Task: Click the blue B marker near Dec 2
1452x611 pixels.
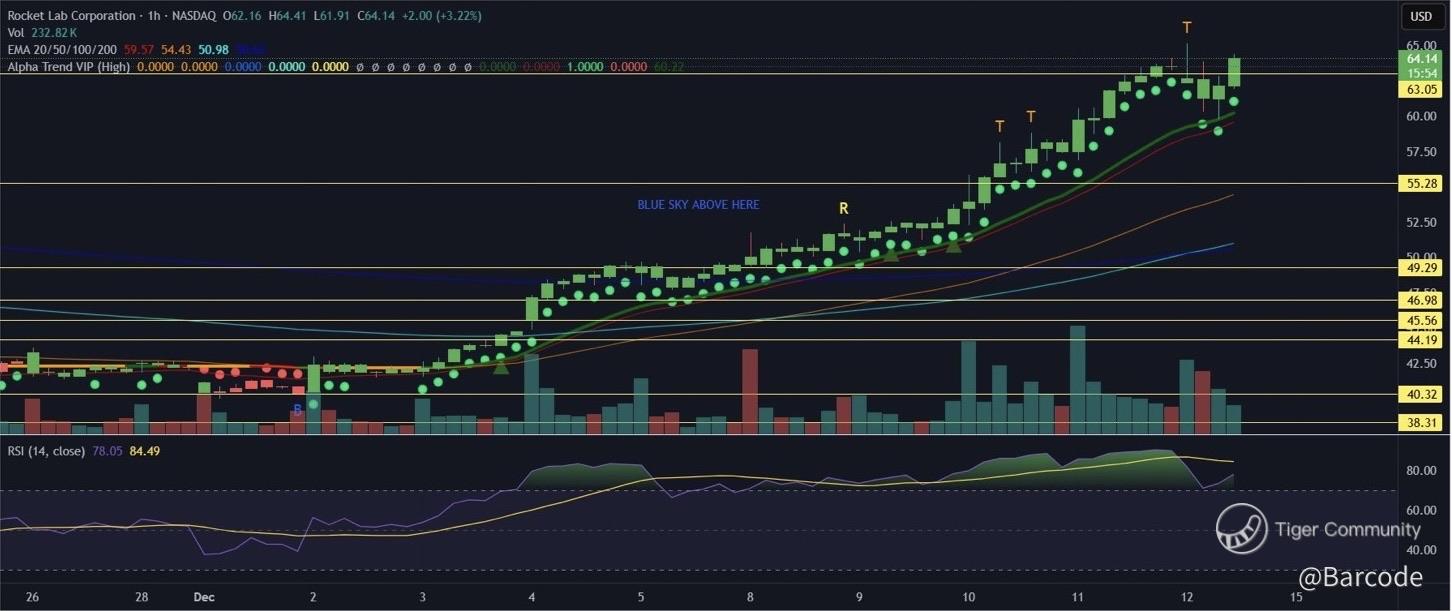Action: [x=297, y=410]
